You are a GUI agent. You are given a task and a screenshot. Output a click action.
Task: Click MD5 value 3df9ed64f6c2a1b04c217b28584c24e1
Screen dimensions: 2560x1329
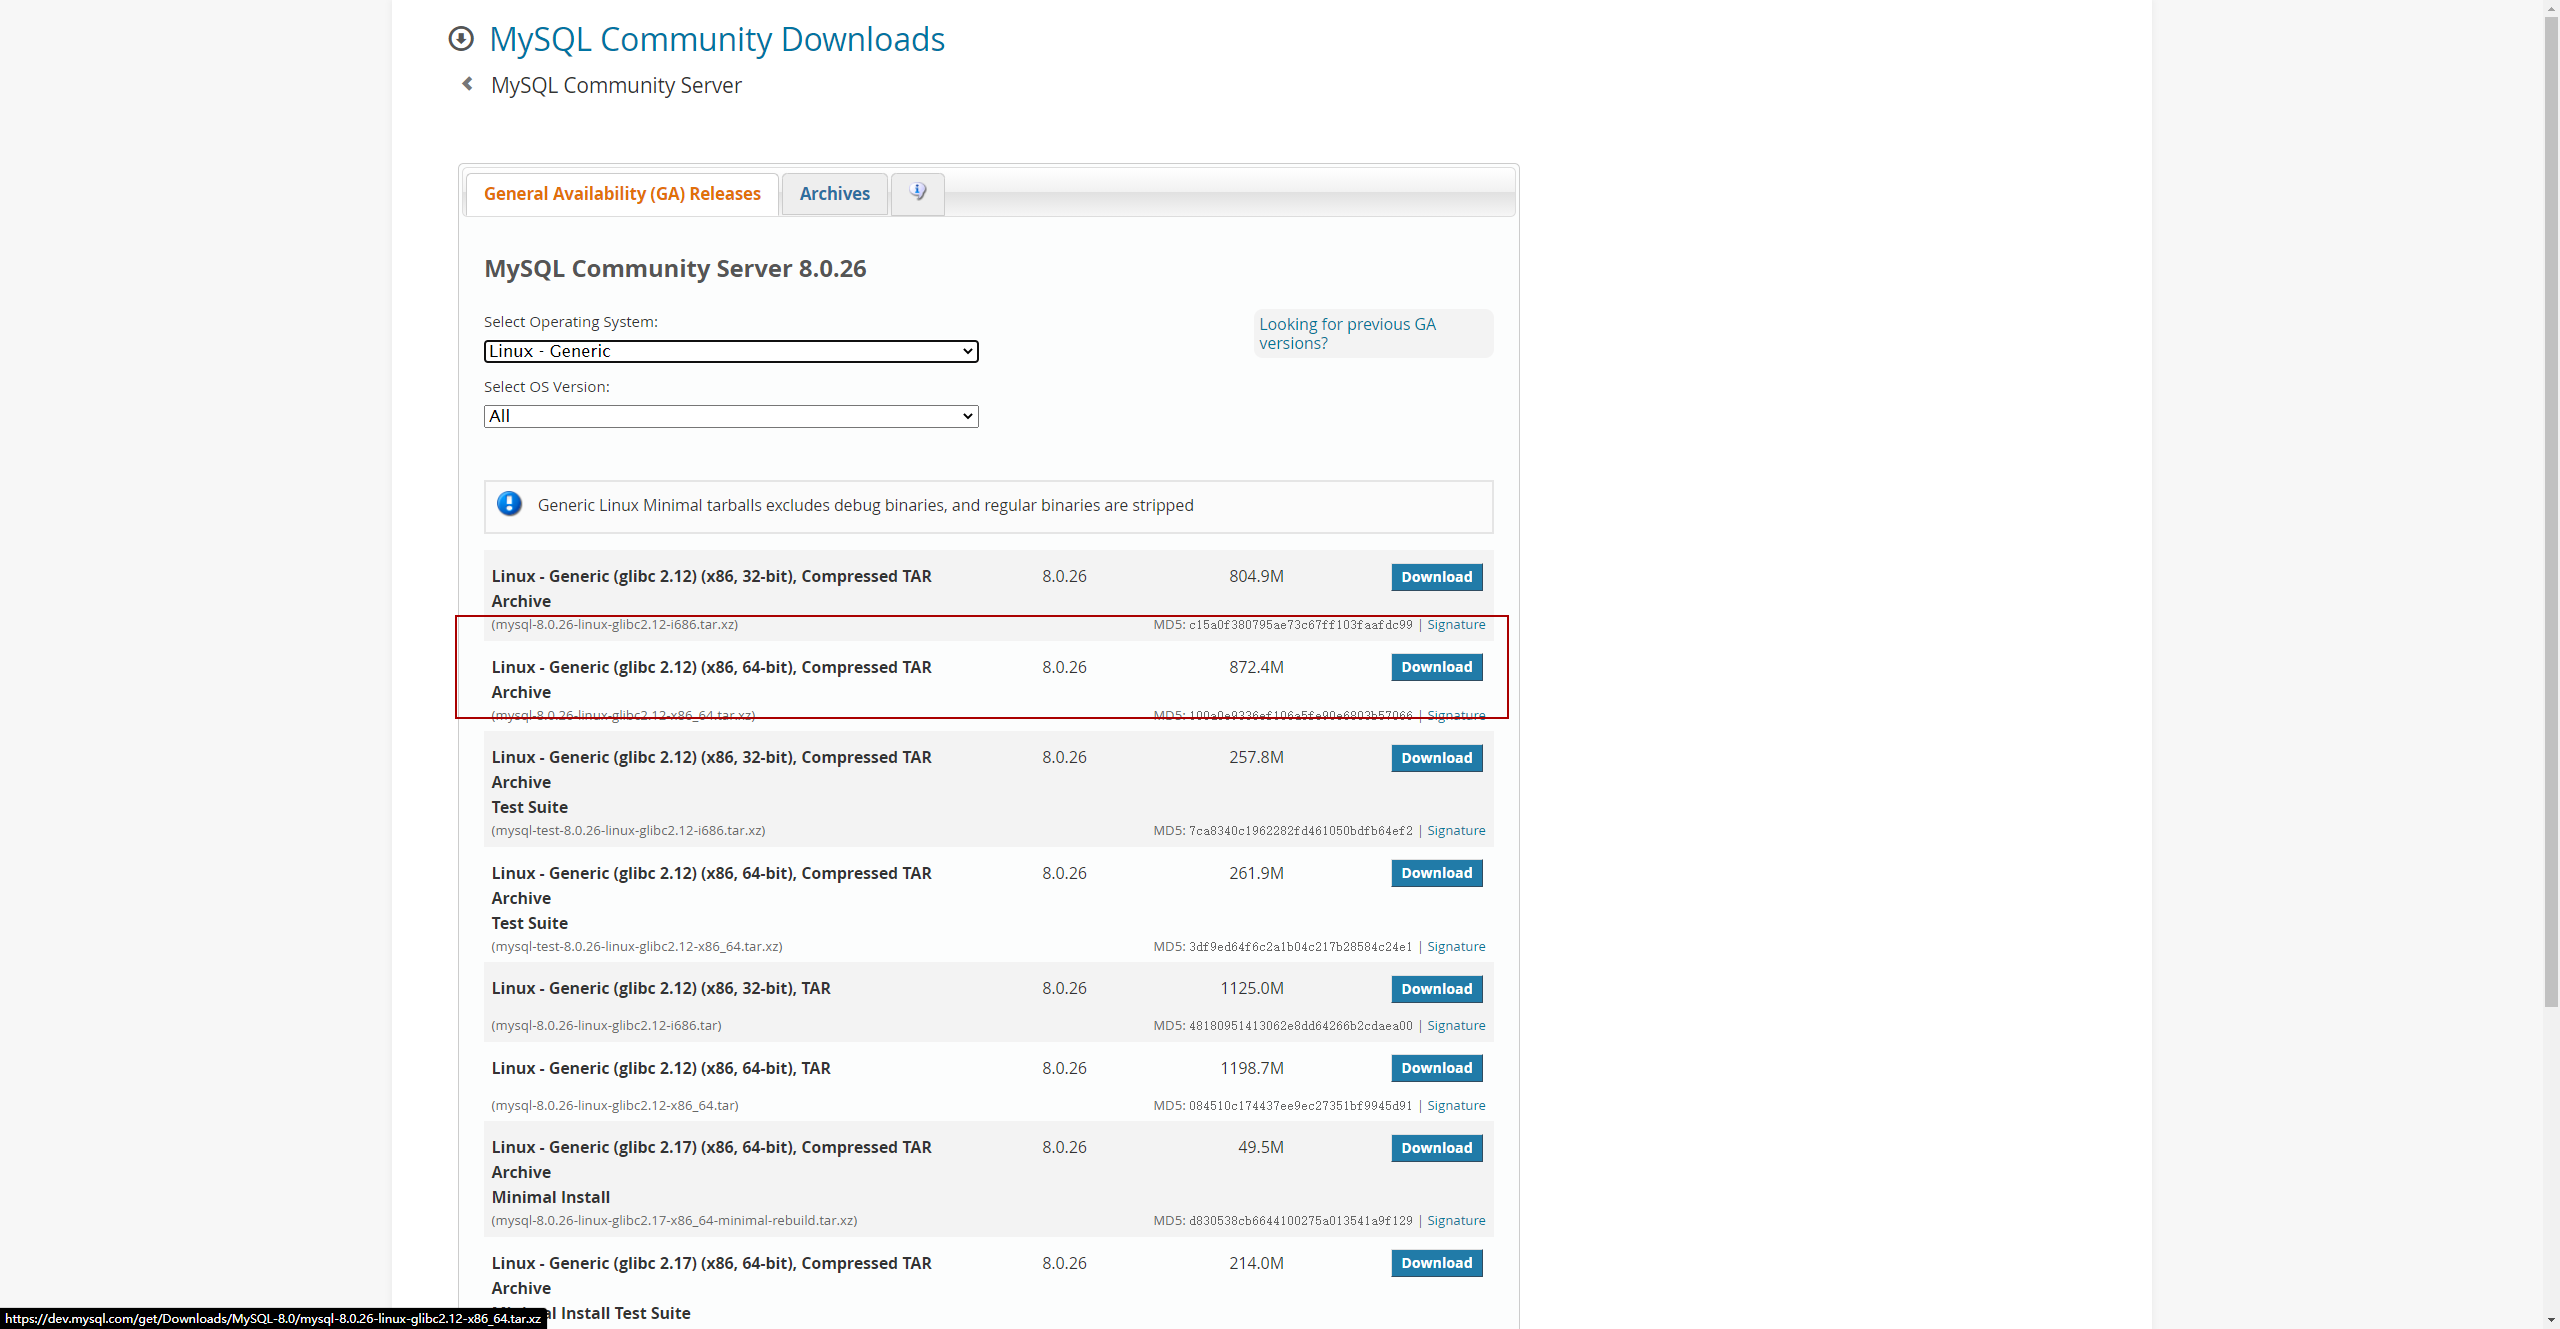[1300, 946]
